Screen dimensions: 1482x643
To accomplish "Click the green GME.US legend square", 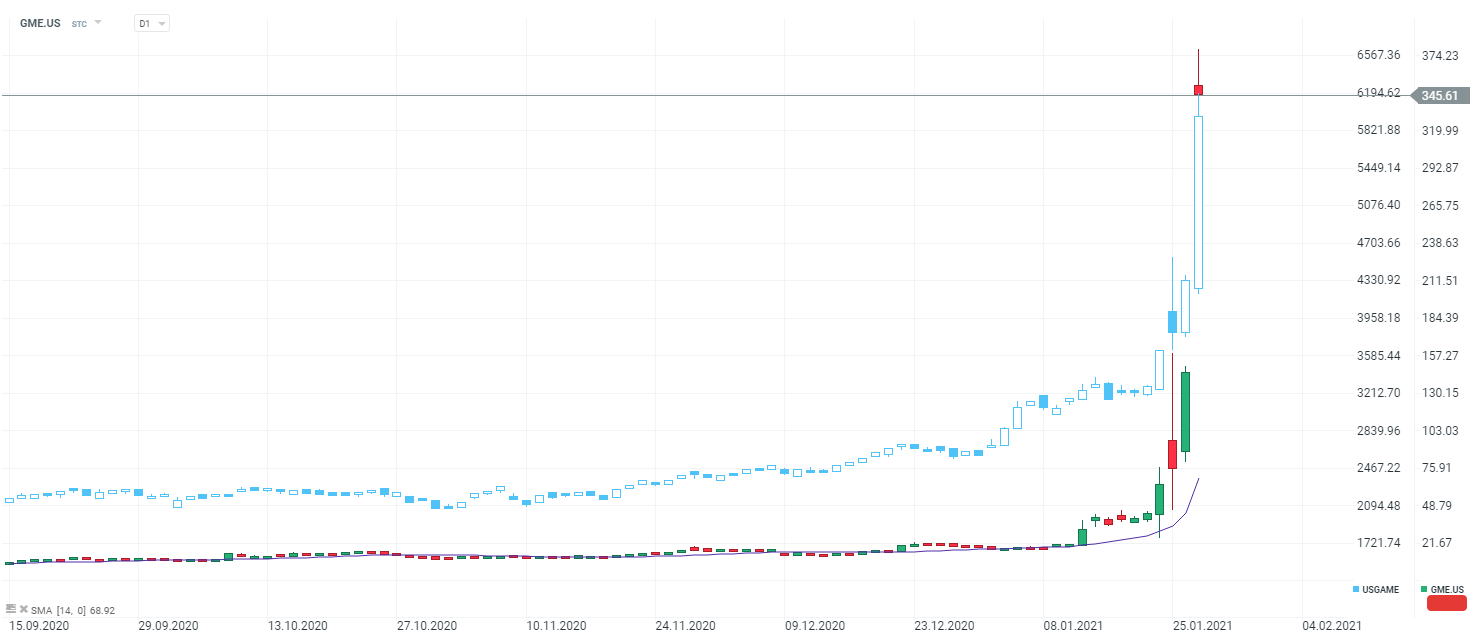I will point(1424,590).
